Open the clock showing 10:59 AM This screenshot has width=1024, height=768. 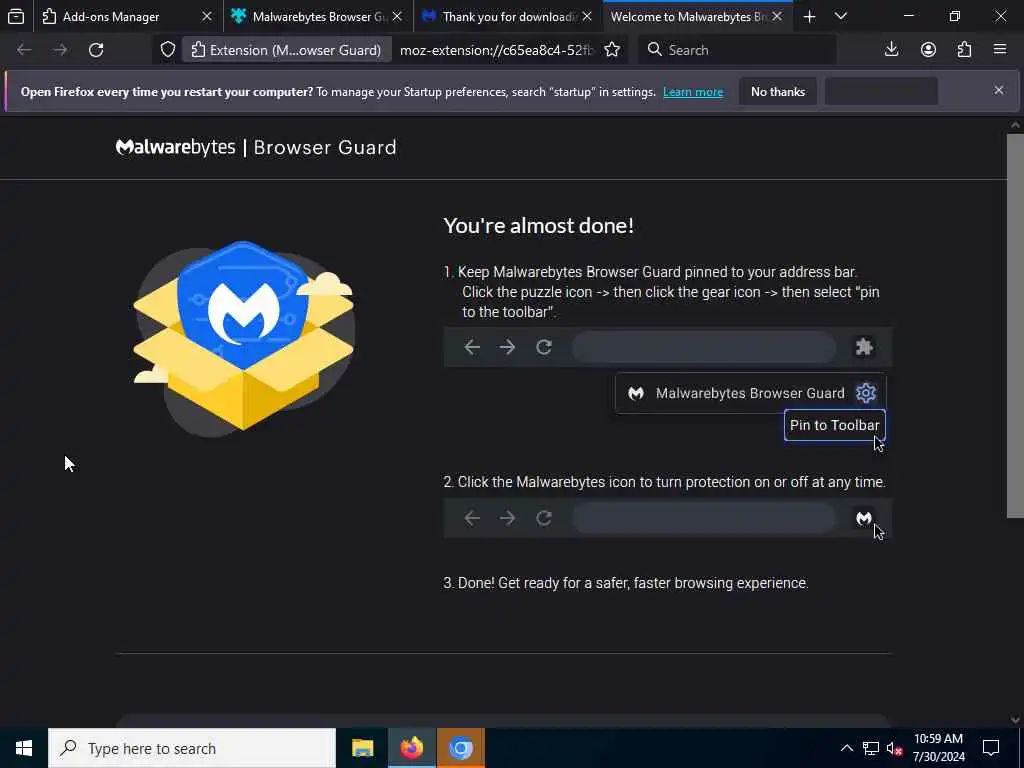938,748
